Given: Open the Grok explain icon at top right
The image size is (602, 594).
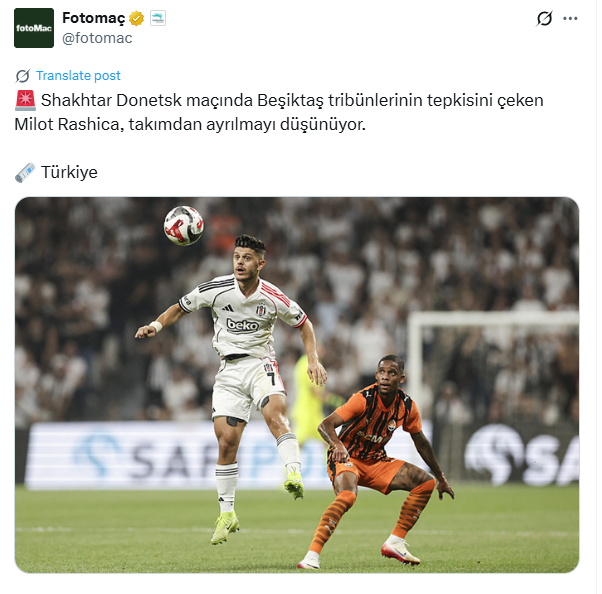Looking at the screenshot, I should 544,18.
